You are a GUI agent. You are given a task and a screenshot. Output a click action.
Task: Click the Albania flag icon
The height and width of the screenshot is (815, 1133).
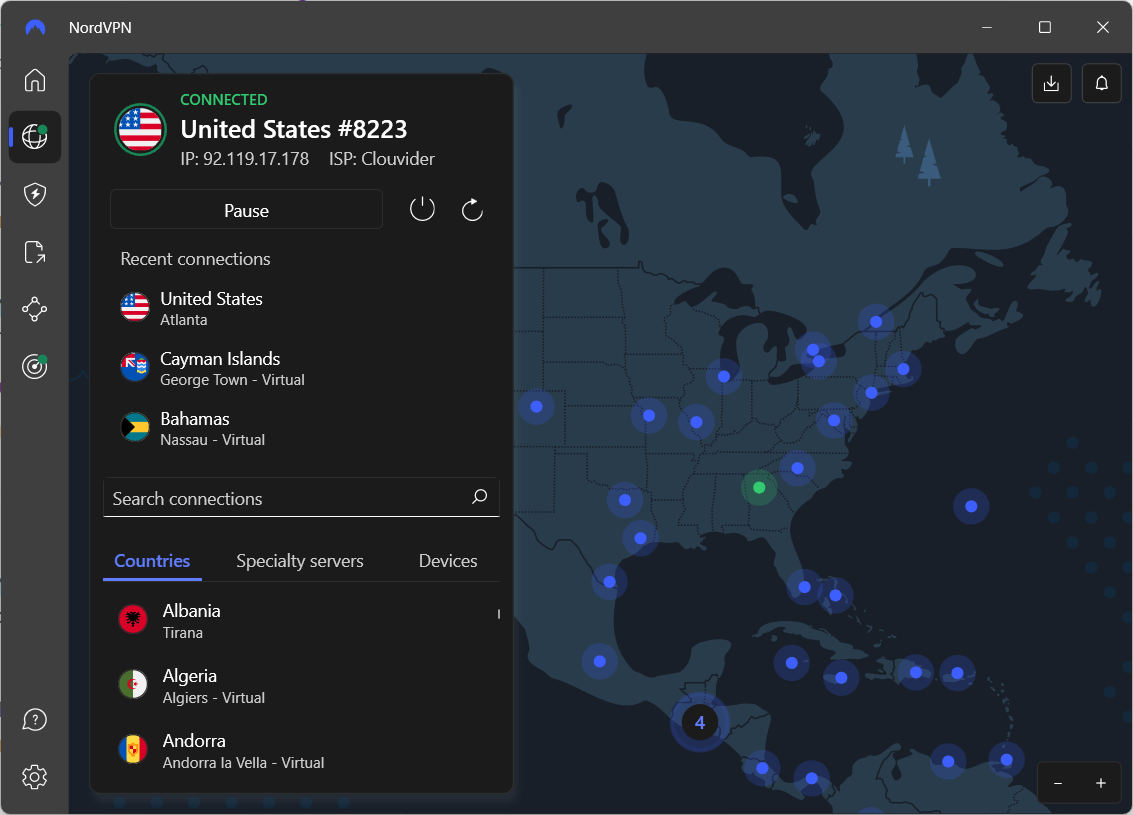[133, 619]
